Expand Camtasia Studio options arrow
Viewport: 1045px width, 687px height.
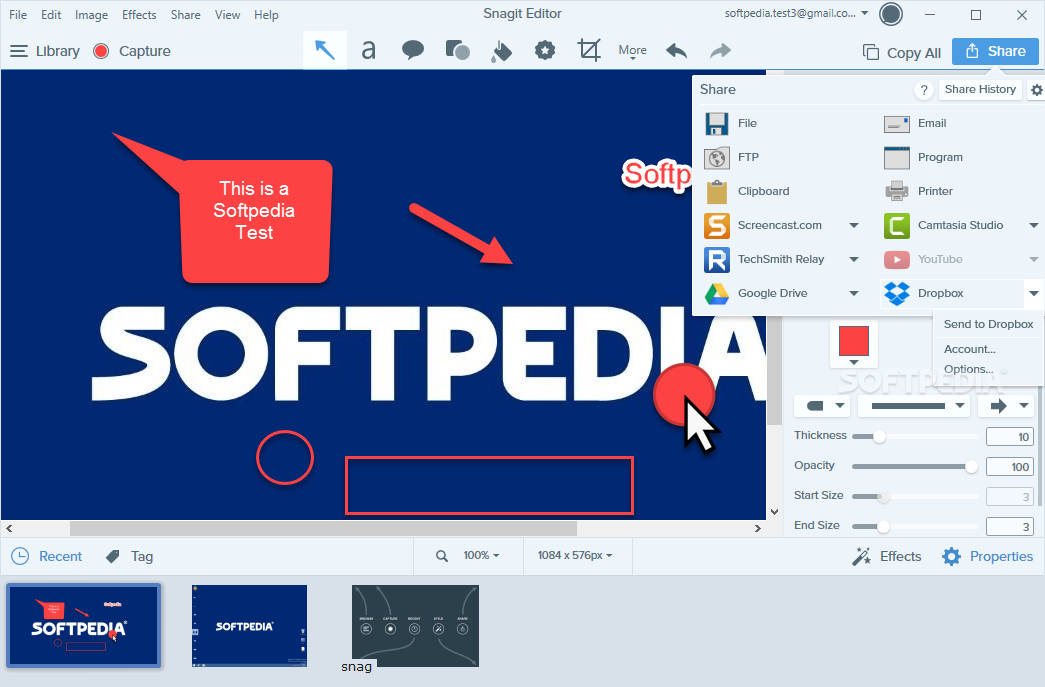pos(1034,225)
